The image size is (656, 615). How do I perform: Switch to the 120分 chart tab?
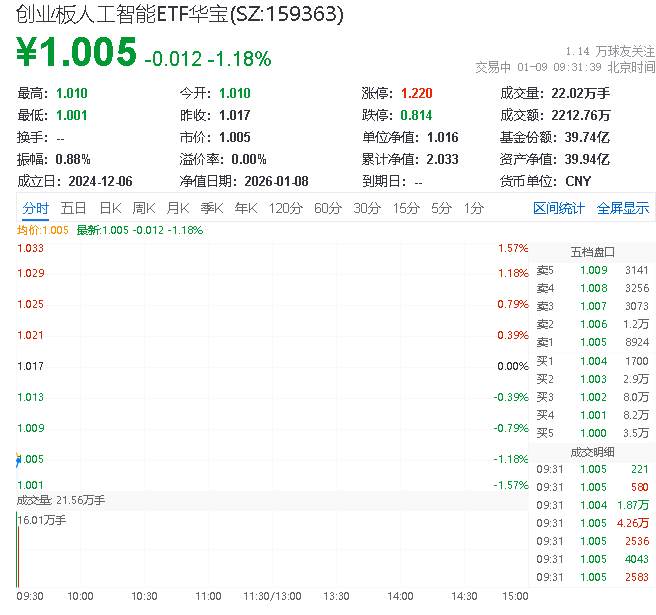click(x=285, y=208)
